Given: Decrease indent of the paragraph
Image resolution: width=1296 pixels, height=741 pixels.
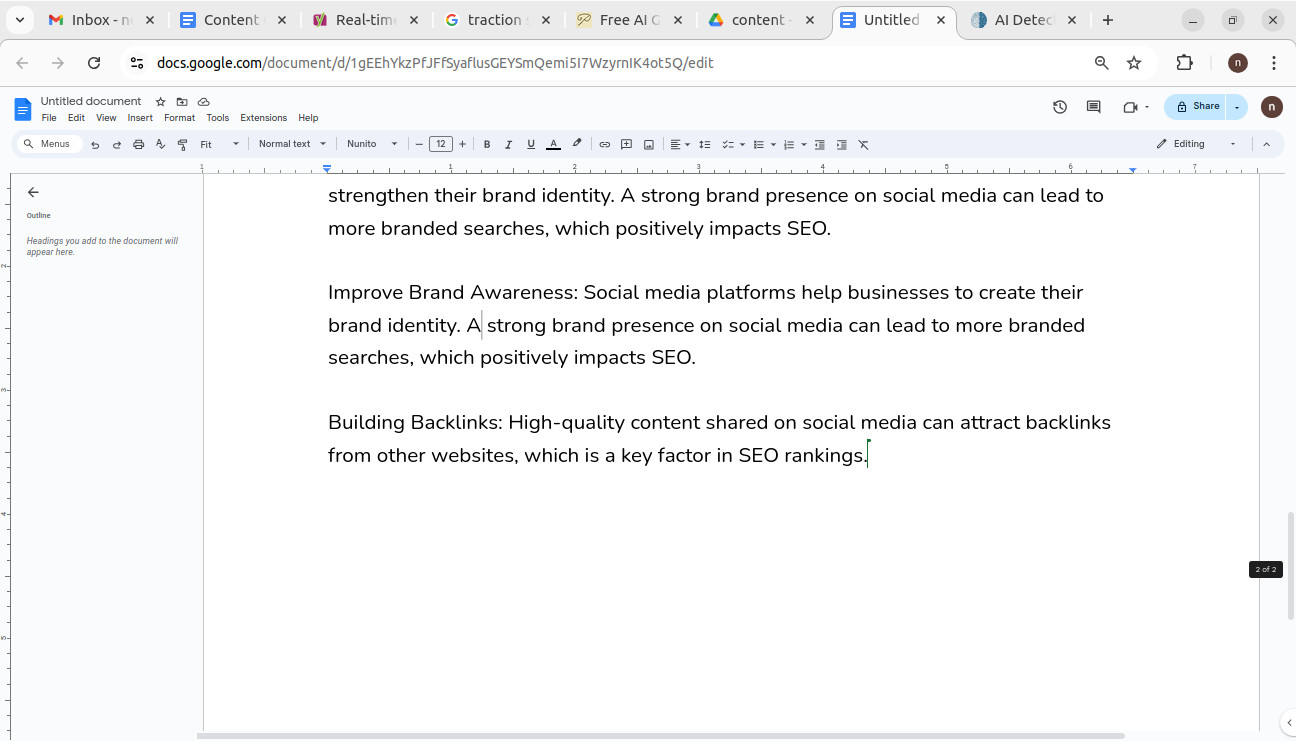Looking at the screenshot, I should (x=820, y=145).
